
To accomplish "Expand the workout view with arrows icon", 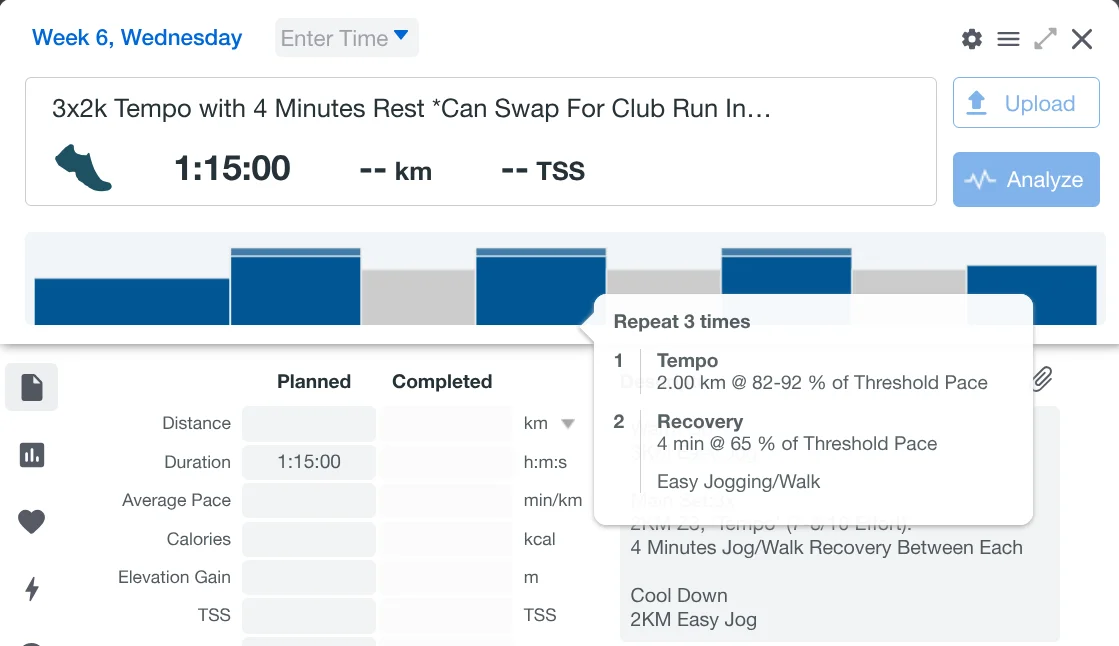I will (1046, 39).
